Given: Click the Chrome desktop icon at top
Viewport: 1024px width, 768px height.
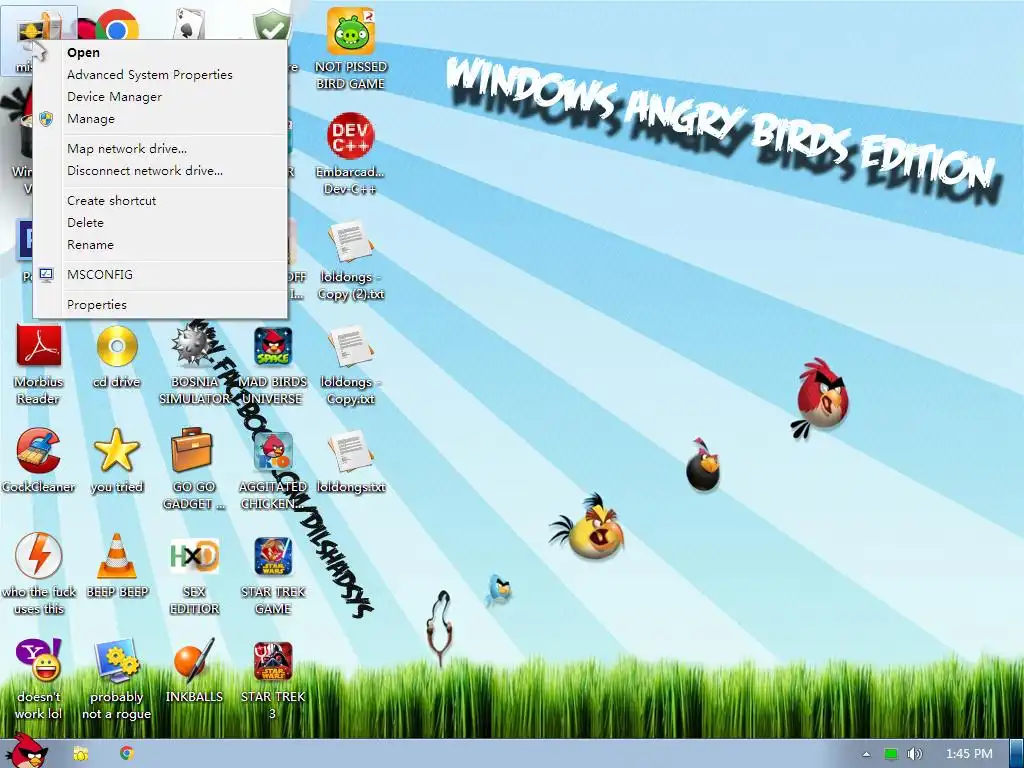Looking at the screenshot, I should coord(118,26).
